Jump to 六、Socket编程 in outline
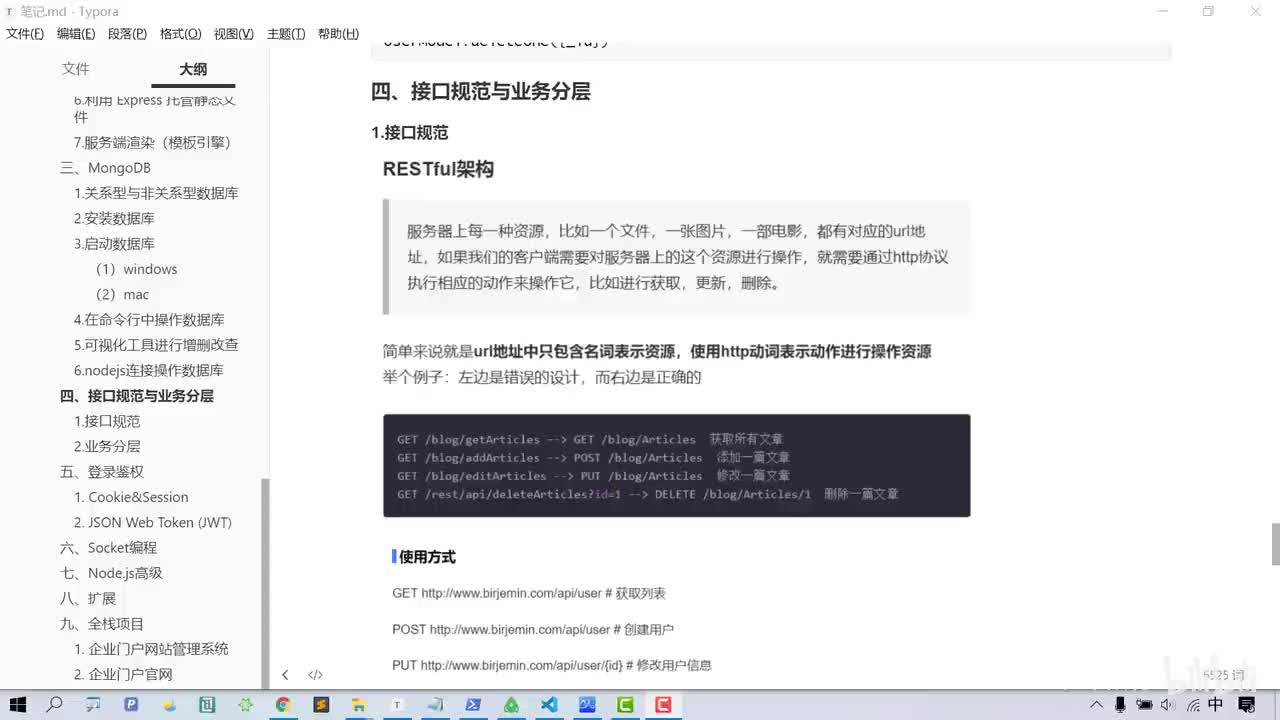1280x720 pixels. (108, 547)
